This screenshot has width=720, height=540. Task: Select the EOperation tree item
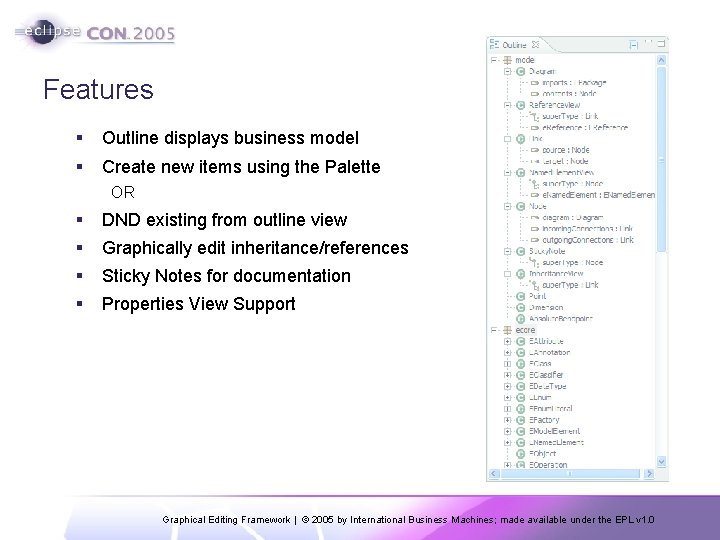click(x=542, y=465)
